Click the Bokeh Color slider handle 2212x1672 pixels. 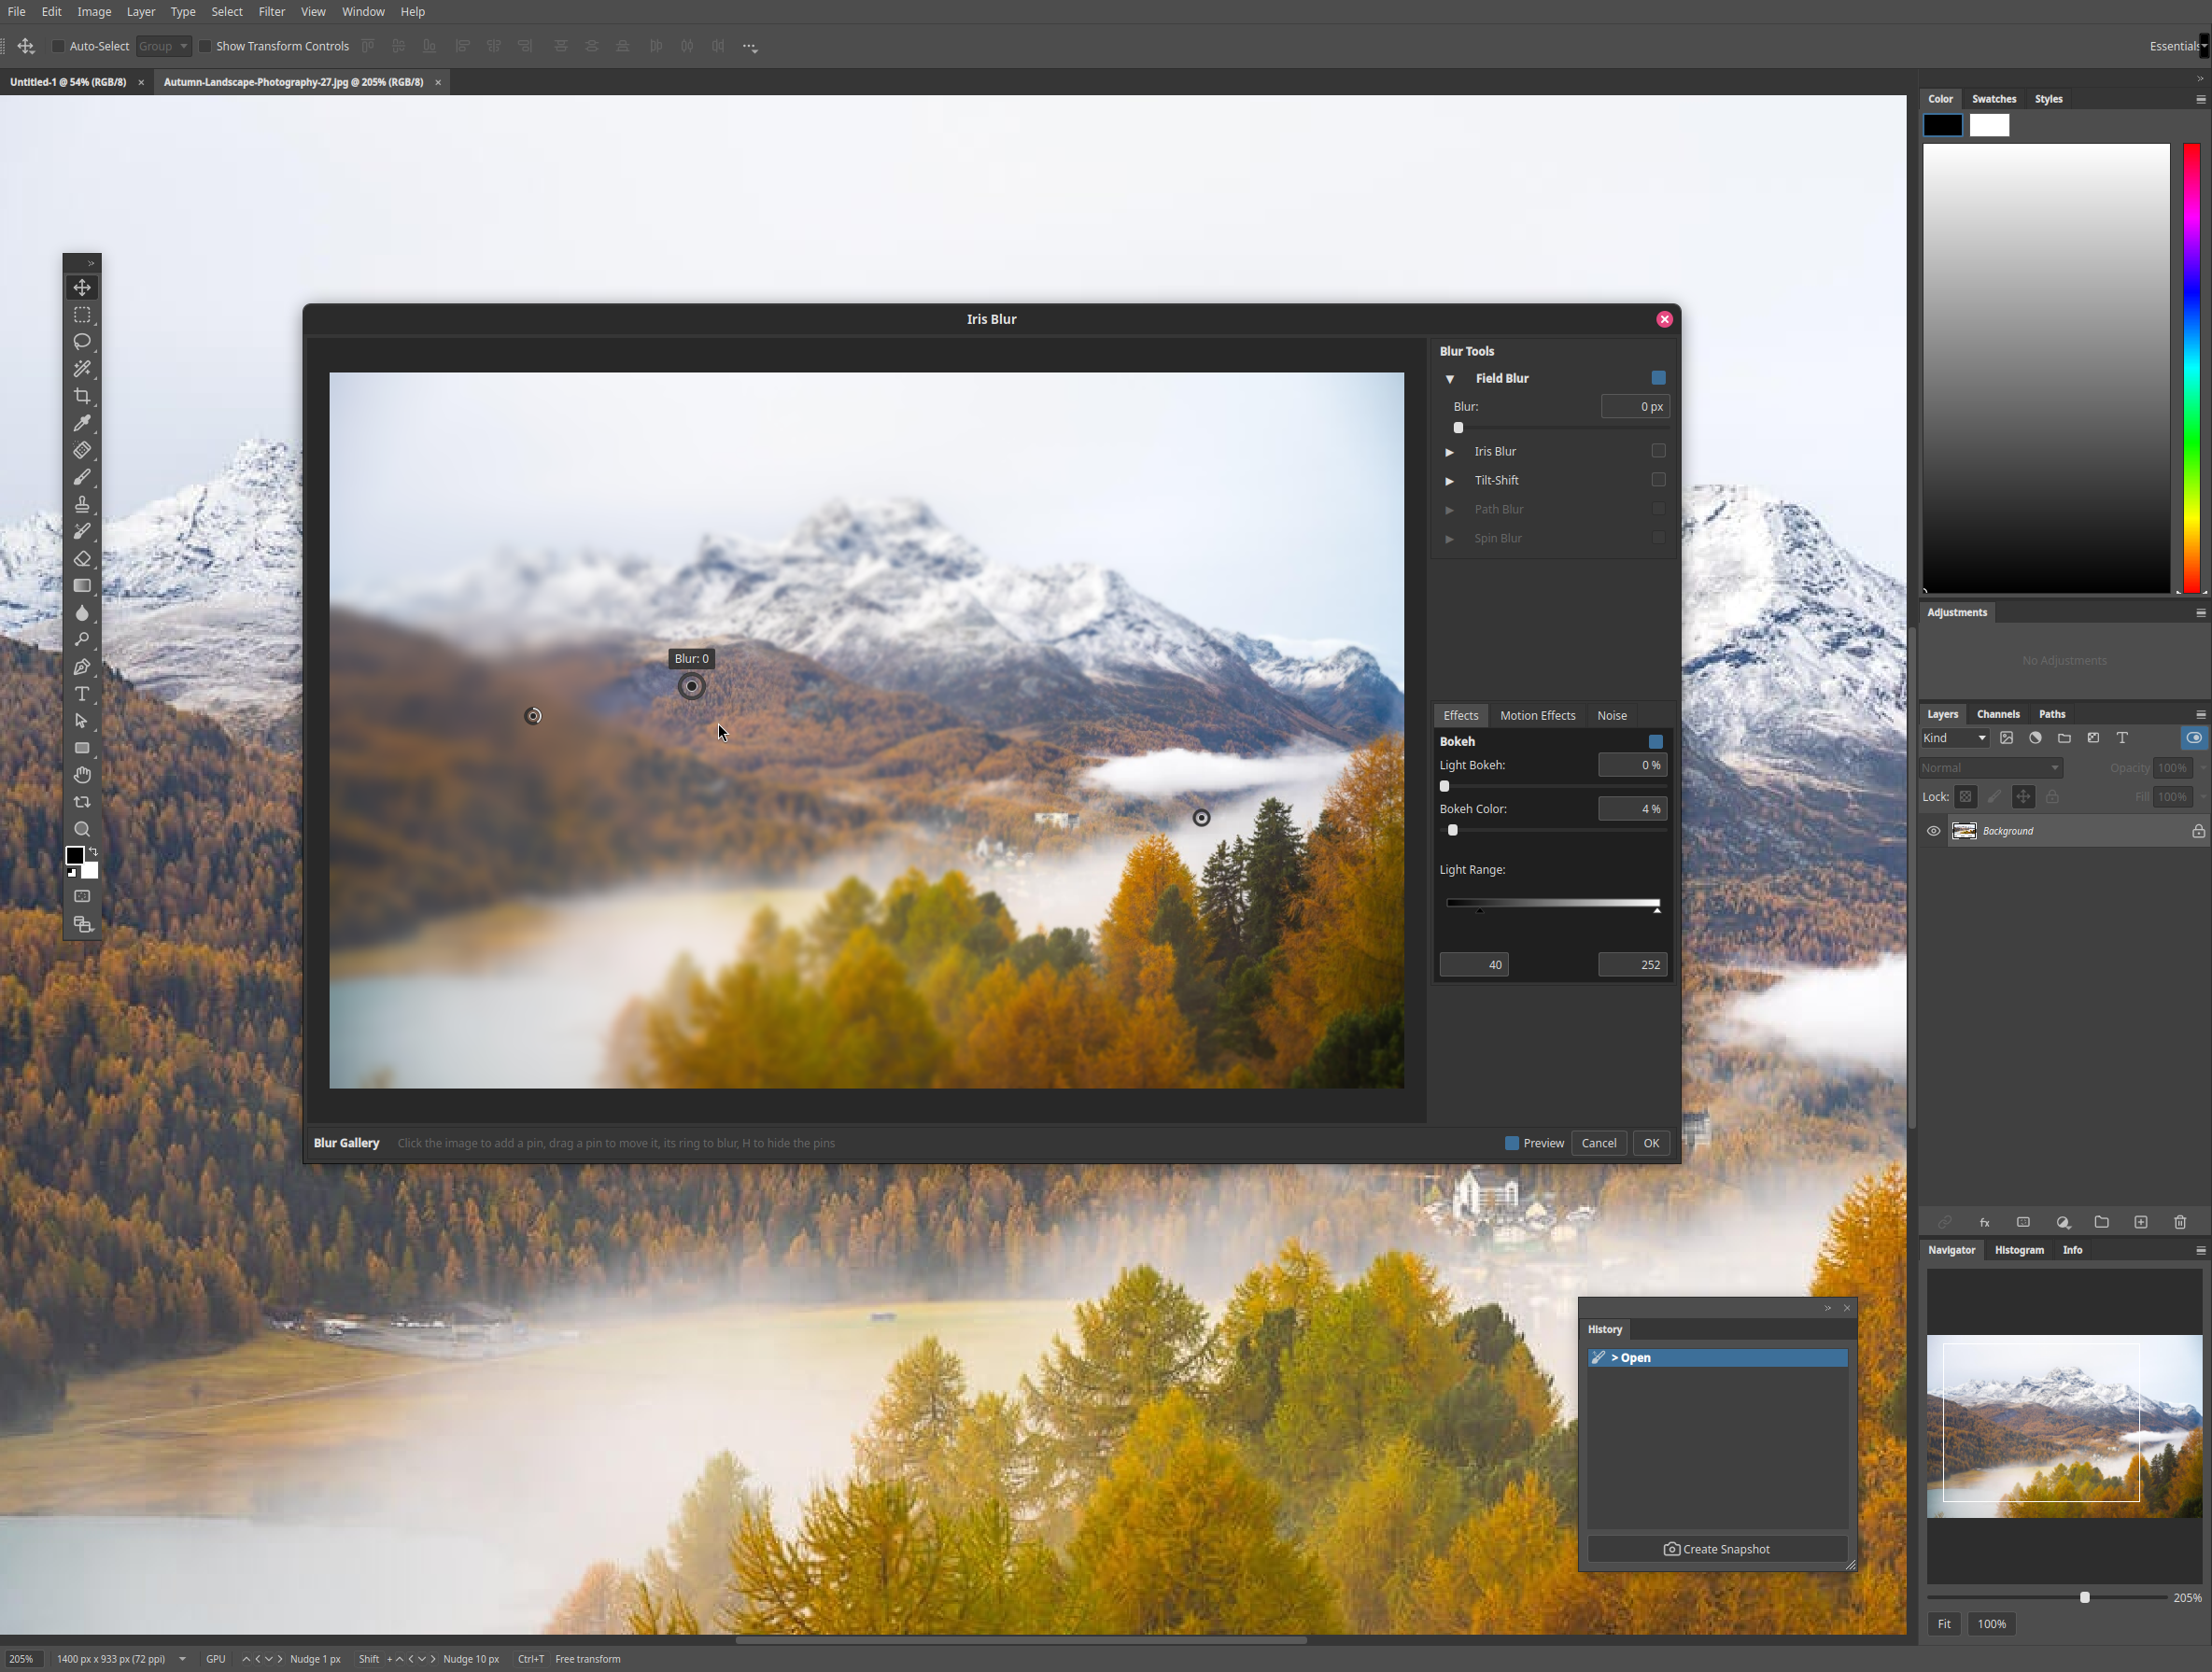point(1453,830)
